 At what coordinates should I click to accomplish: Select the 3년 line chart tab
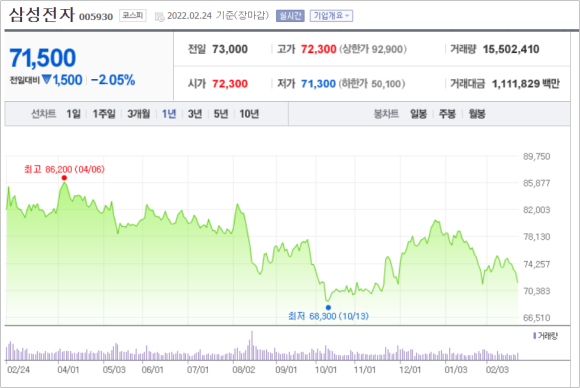195,114
